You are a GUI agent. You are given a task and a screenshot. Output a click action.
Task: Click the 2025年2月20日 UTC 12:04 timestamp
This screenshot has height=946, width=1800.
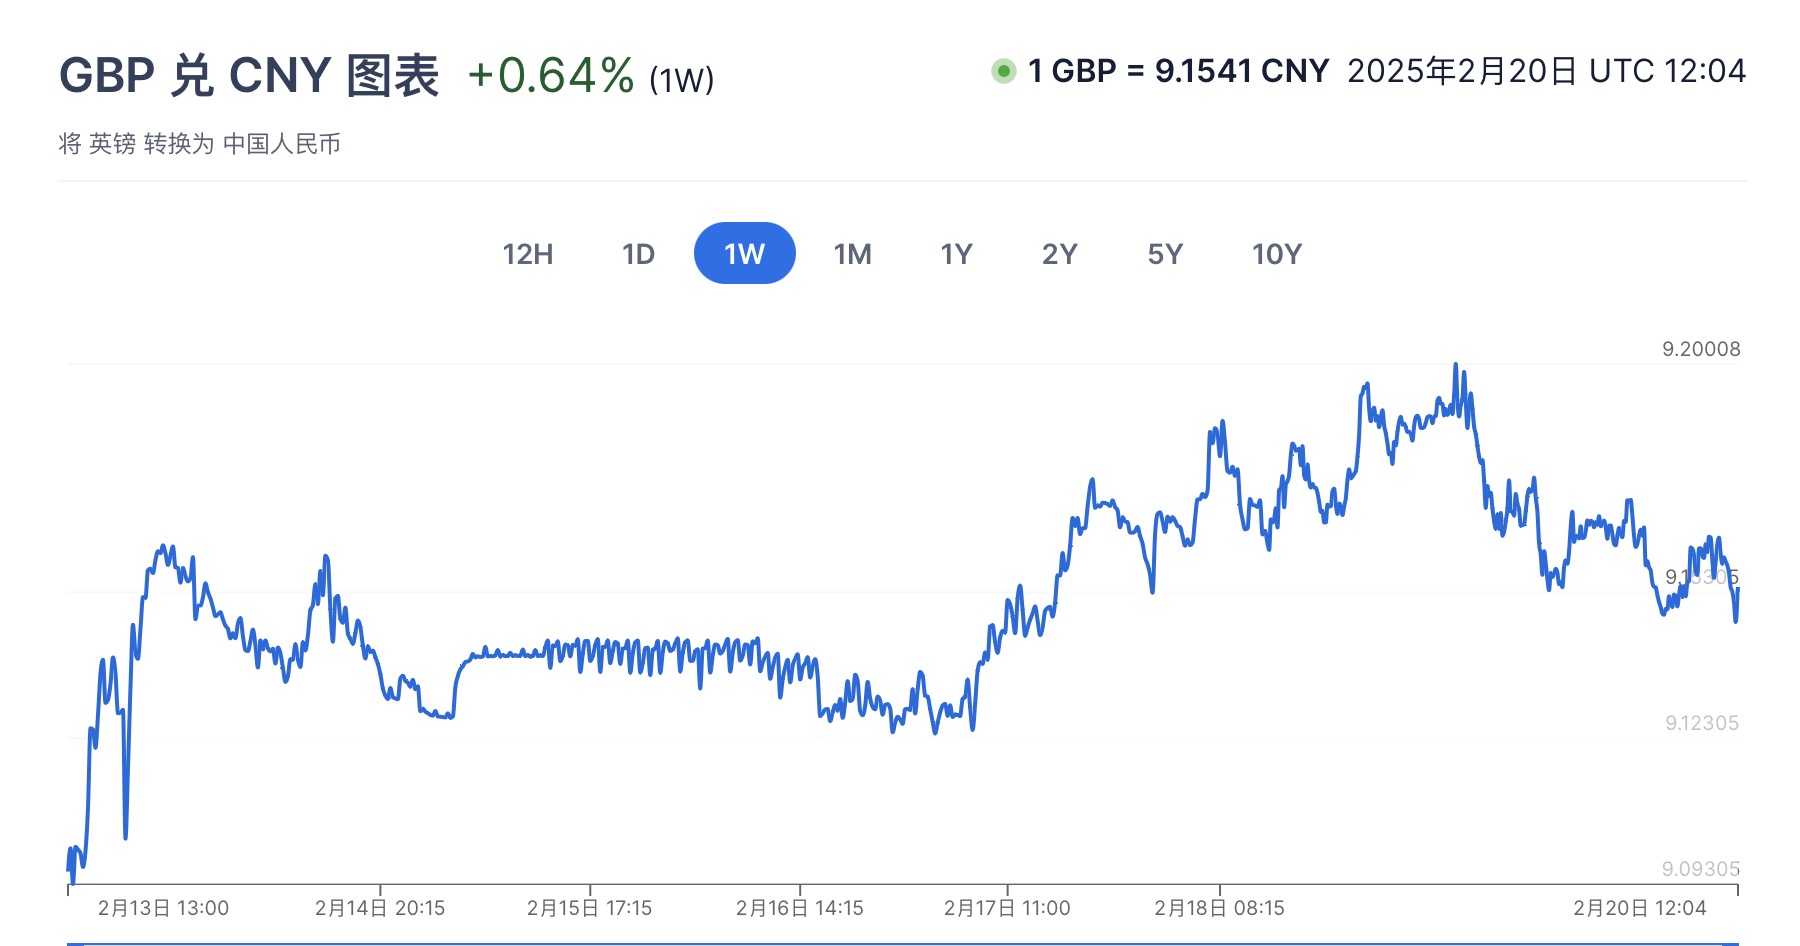tap(1546, 71)
